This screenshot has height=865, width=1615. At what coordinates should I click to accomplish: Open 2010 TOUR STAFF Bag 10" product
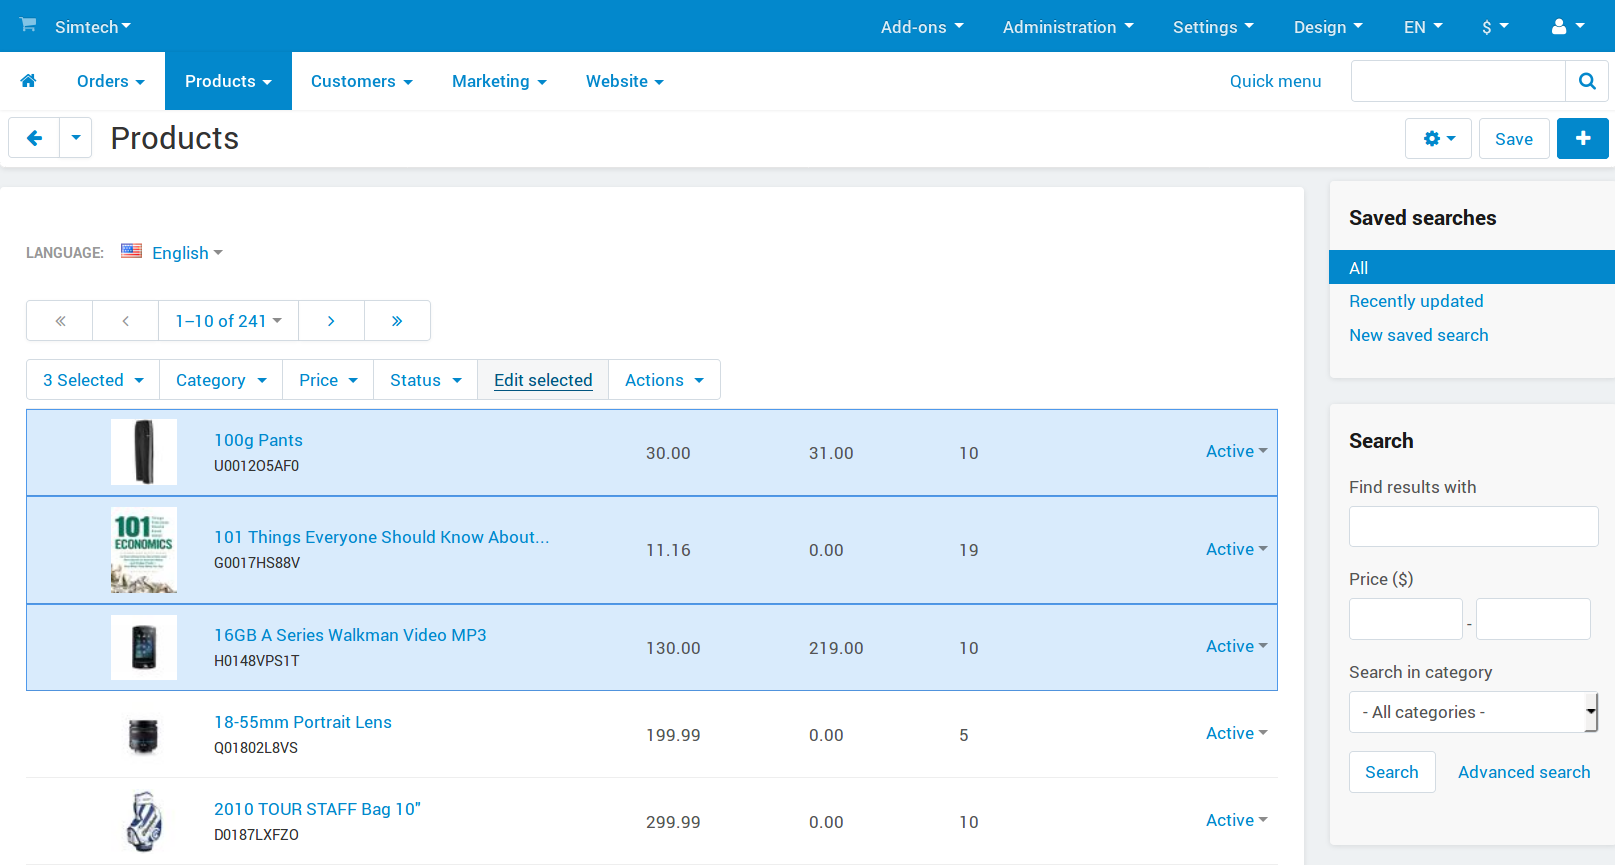point(317,809)
